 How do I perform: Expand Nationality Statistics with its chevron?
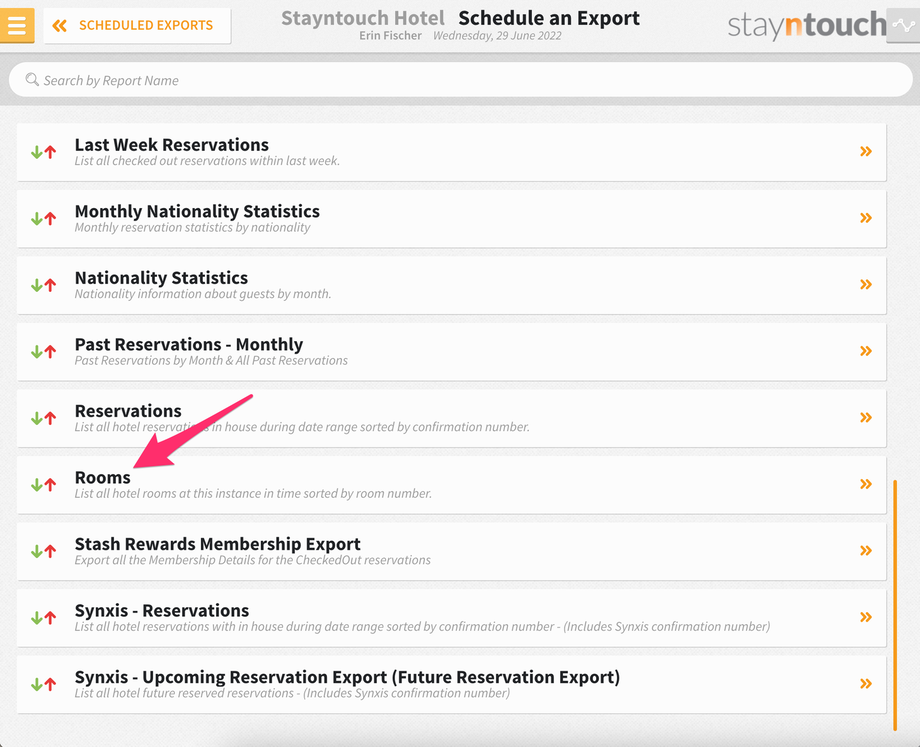click(865, 285)
